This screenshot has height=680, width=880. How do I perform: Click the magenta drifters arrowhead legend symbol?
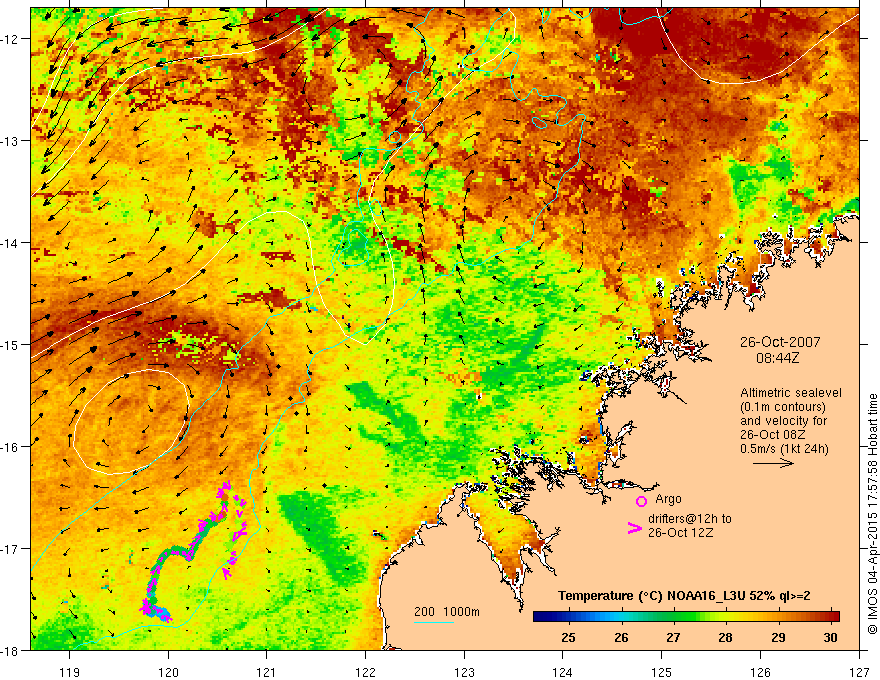pos(635,528)
